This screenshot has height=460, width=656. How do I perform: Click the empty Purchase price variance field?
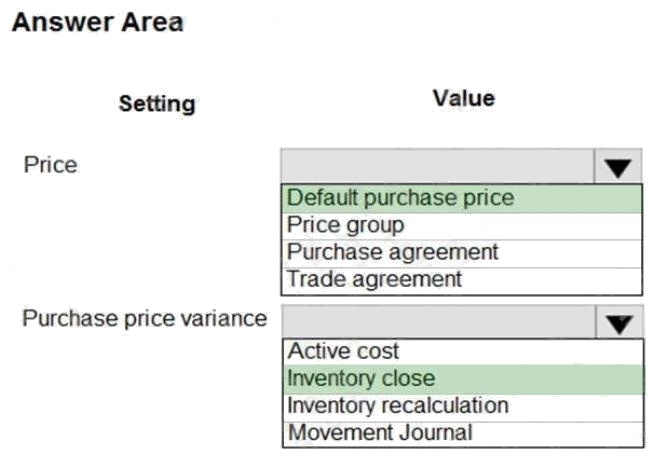point(438,322)
